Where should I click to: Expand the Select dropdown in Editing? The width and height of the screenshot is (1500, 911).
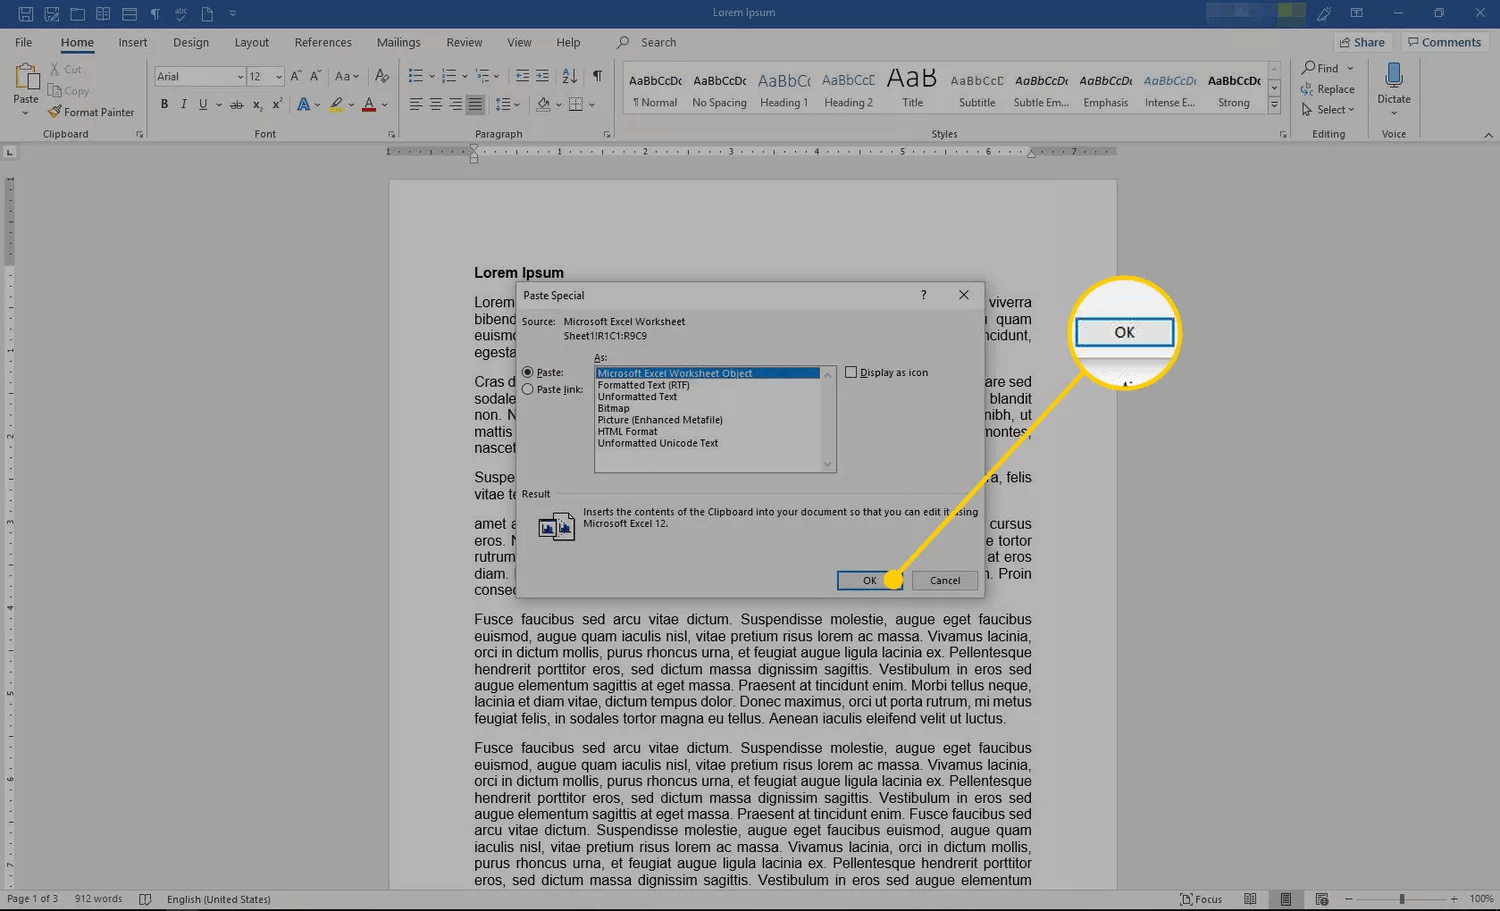[1328, 110]
